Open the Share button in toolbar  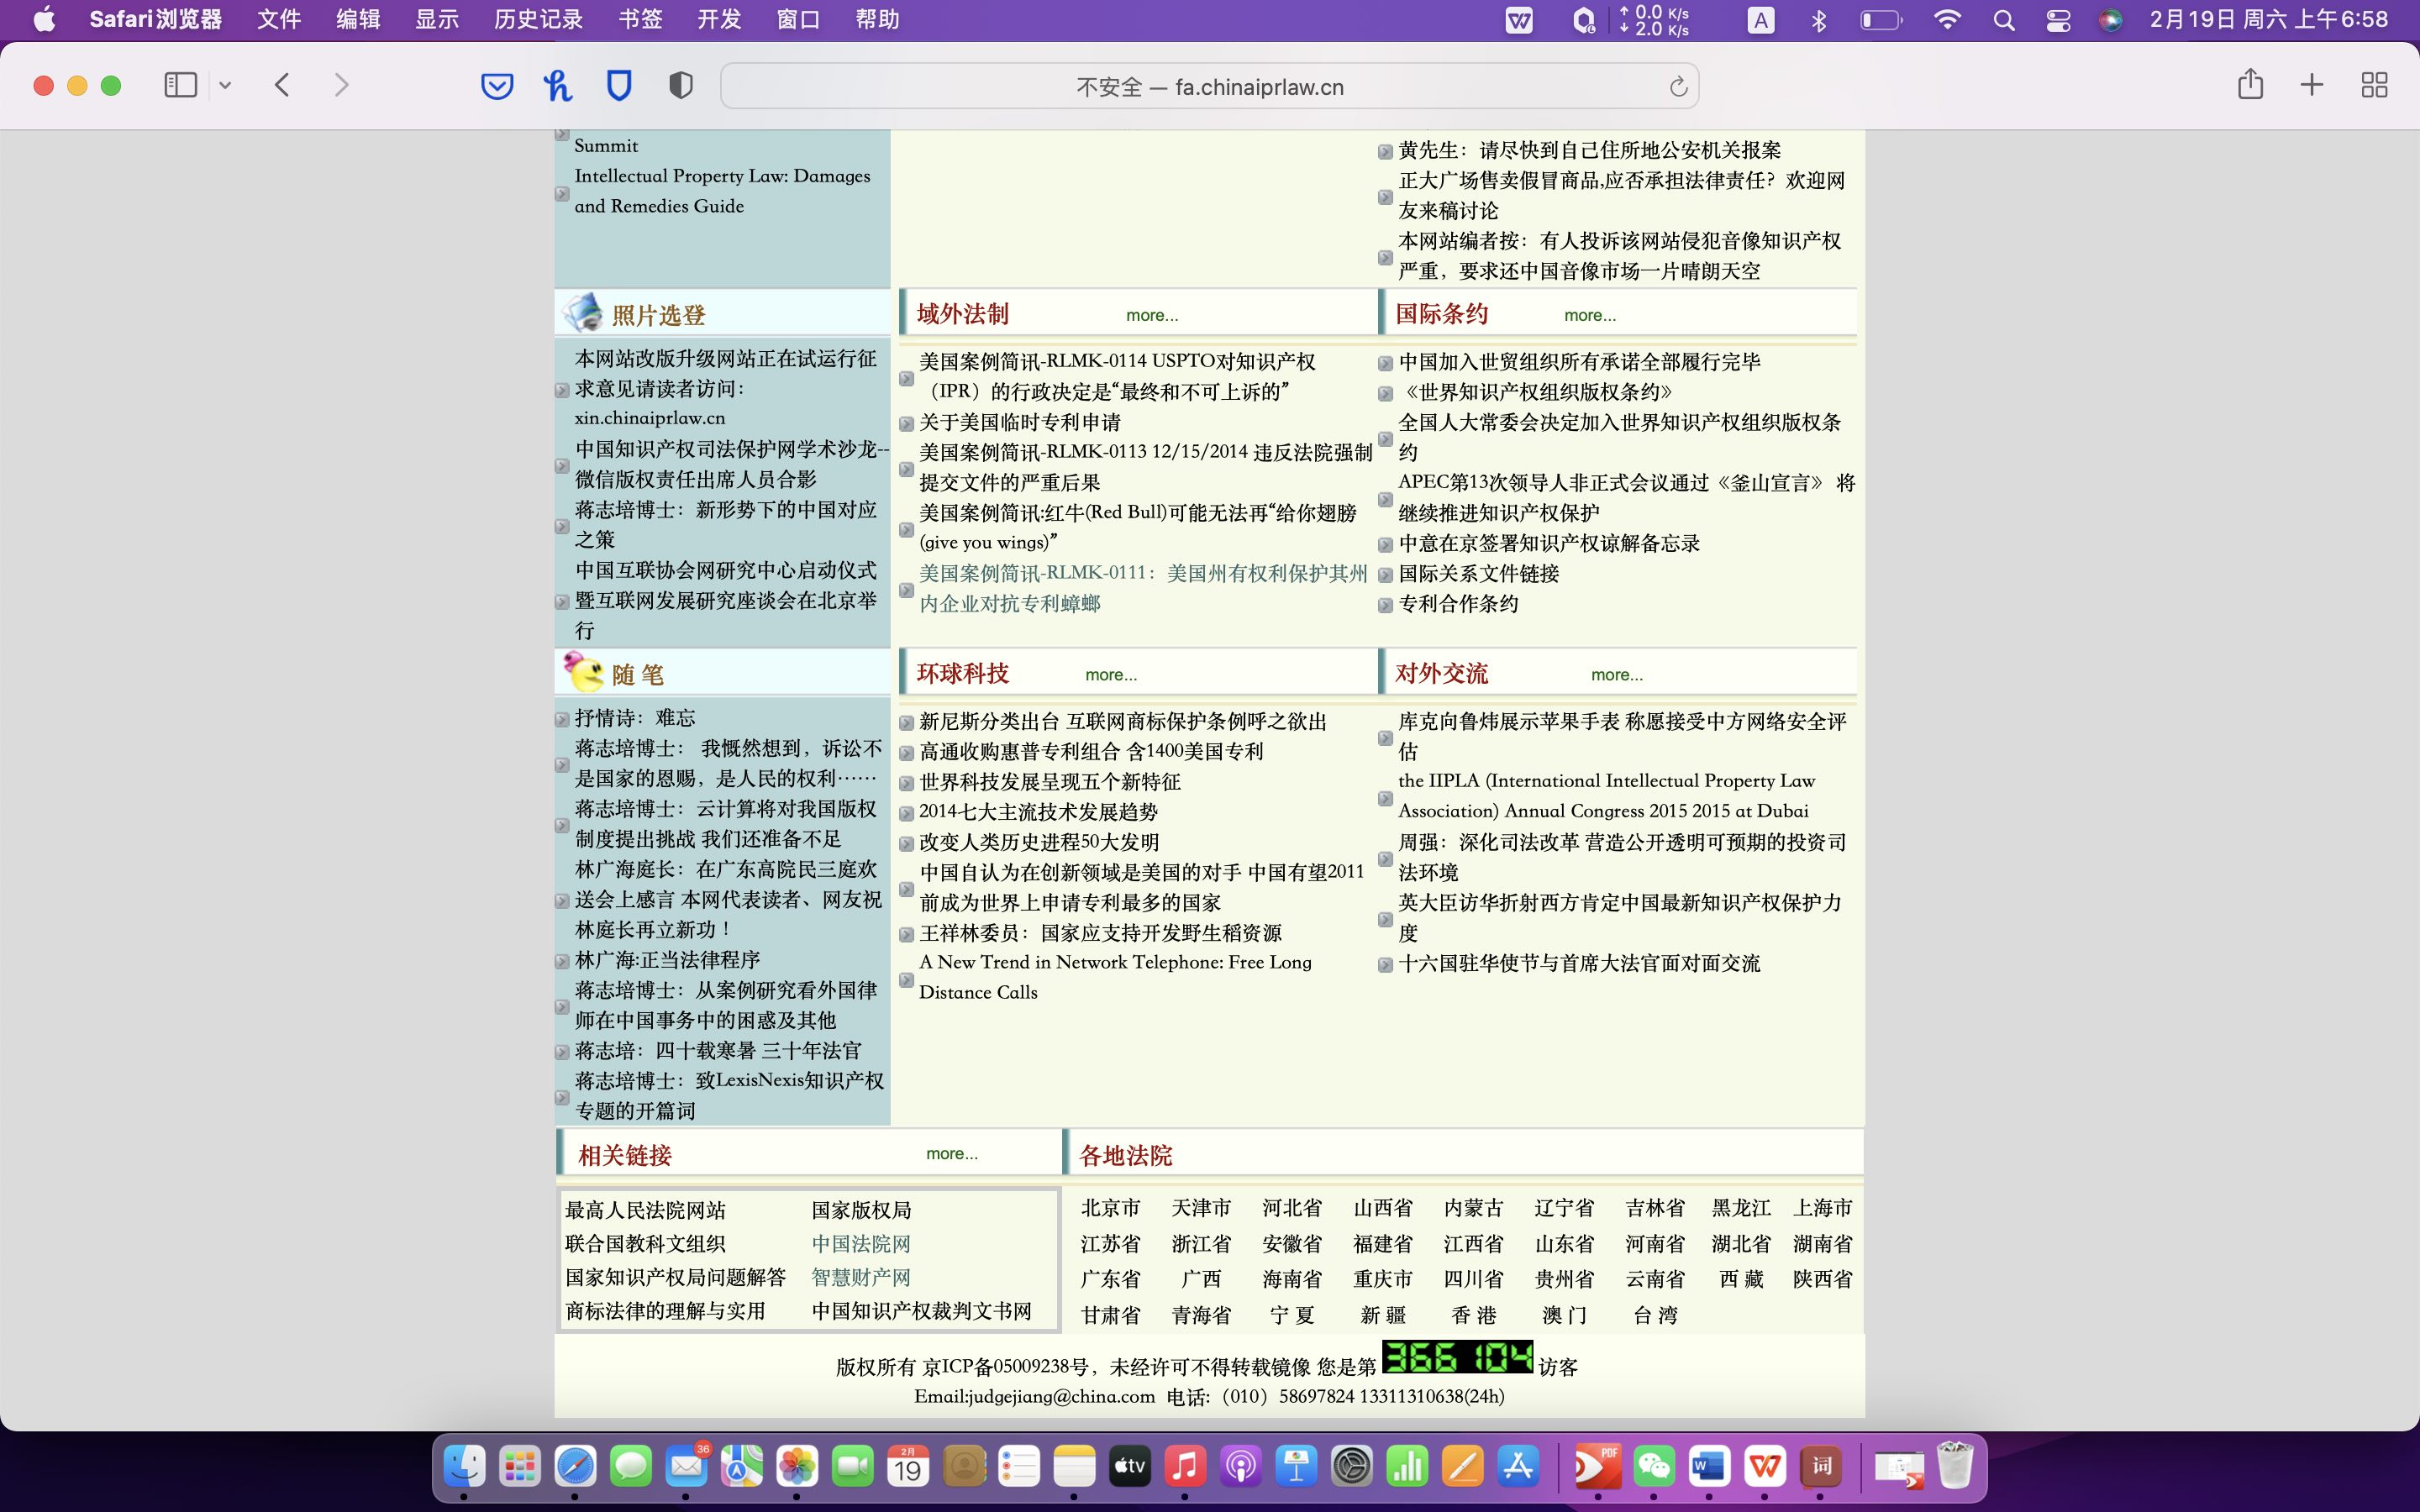point(2250,84)
